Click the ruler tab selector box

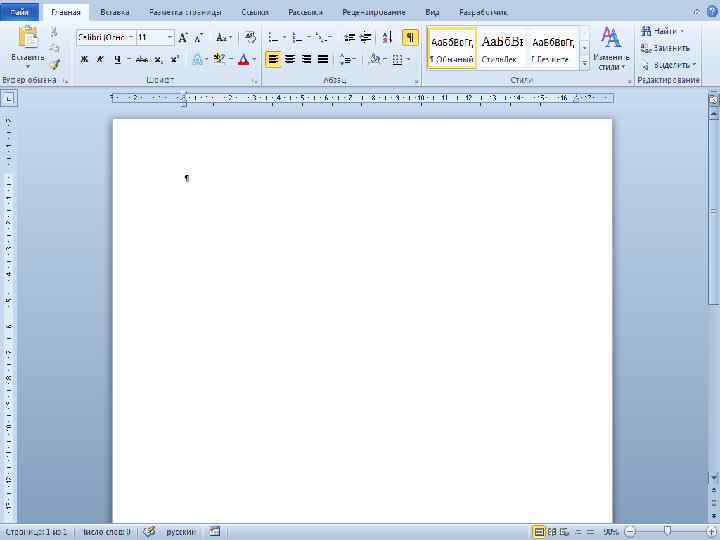(9, 98)
